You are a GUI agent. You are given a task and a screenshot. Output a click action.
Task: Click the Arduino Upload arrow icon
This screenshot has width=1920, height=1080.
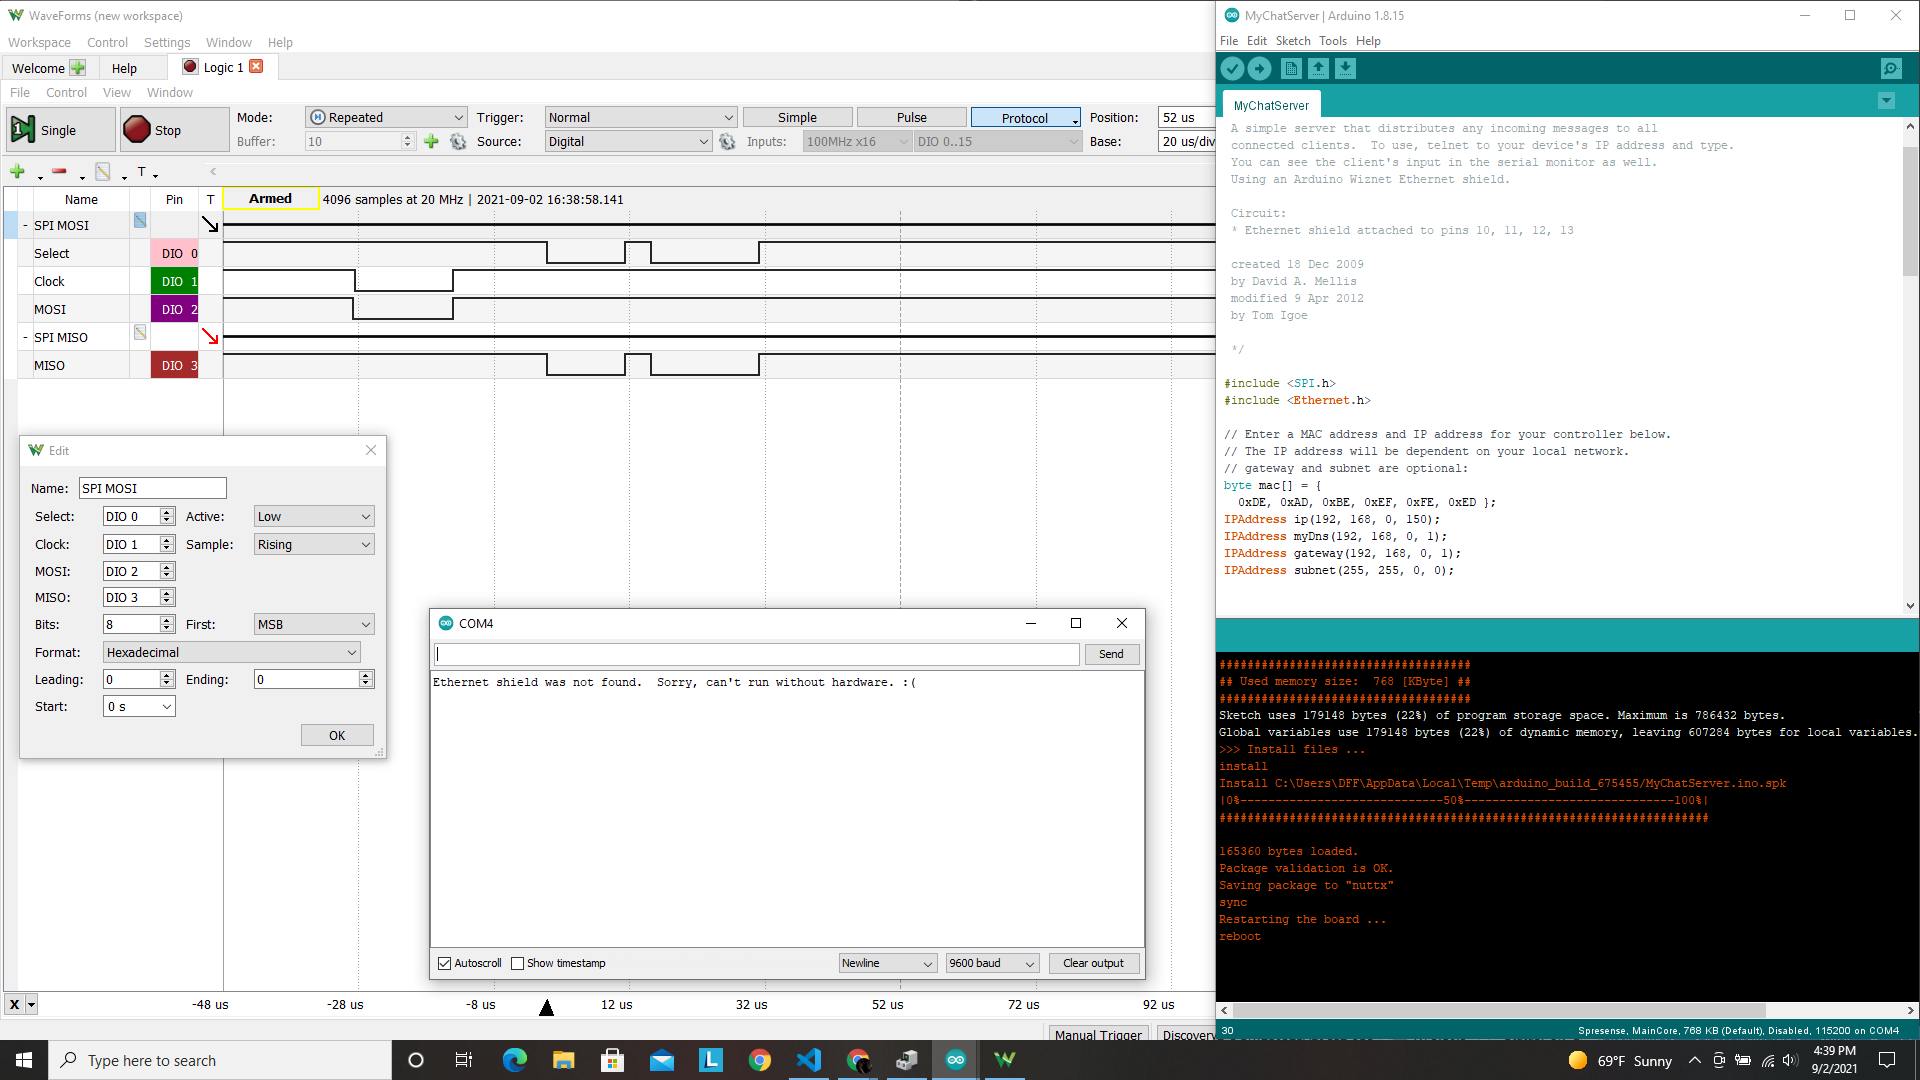tap(1260, 68)
